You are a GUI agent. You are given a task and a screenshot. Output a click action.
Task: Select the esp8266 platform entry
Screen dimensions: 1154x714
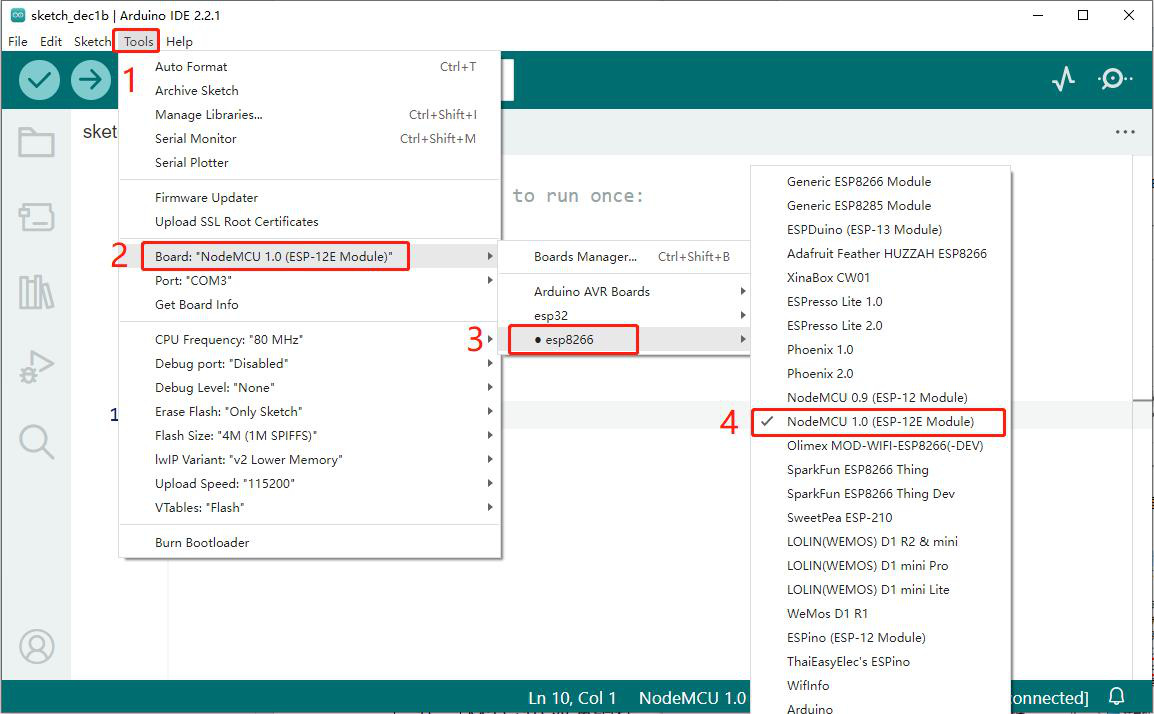pos(624,339)
